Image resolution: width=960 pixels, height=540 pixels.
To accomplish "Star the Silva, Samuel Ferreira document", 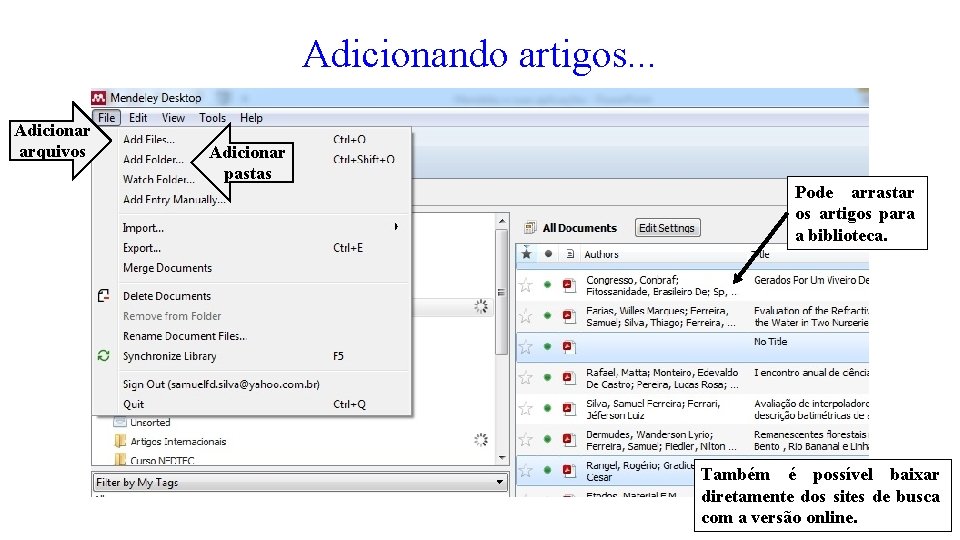I will (525, 408).
